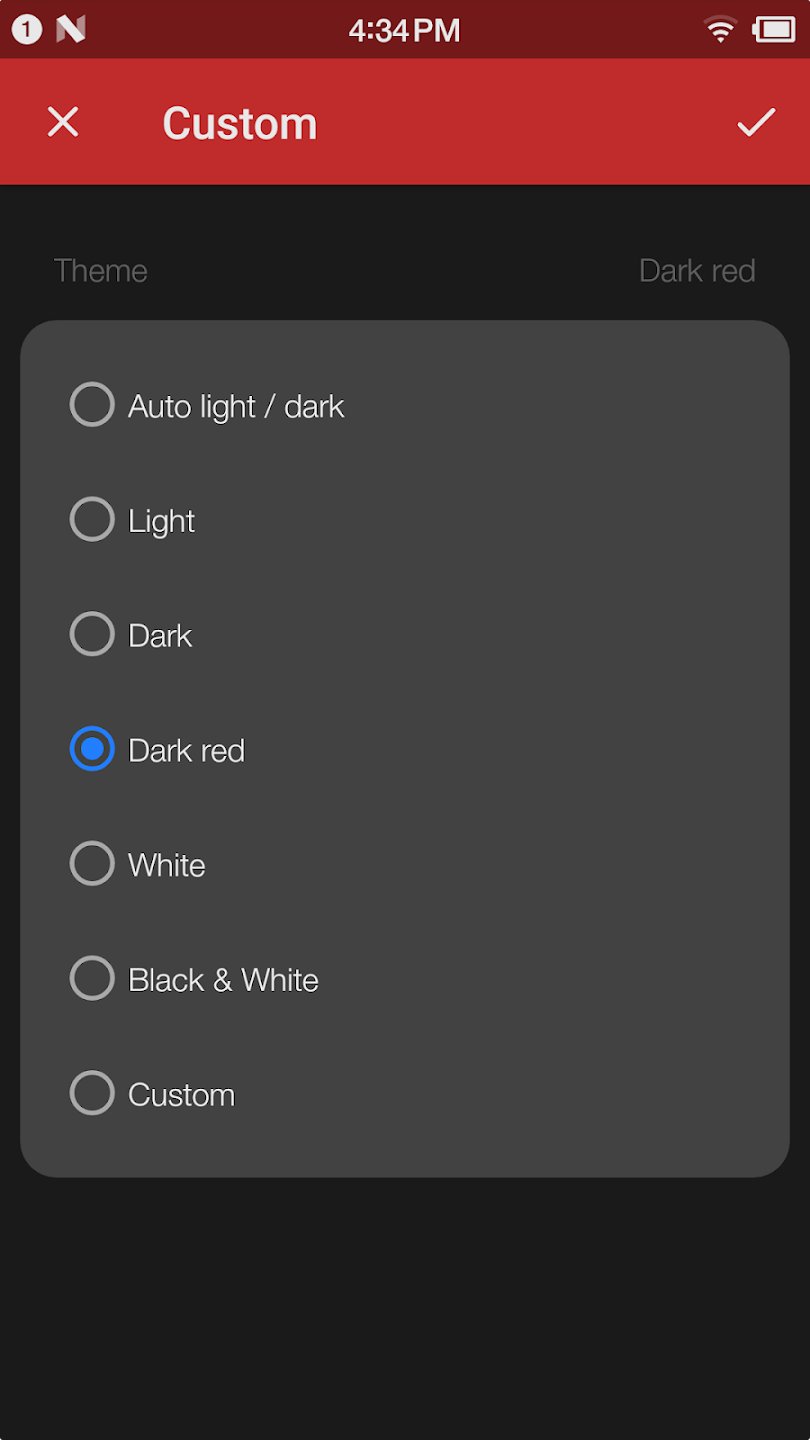This screenshot has height=1440, width=810.
Task: Confirm the theme with the checkmark icon
Action: (x=756, y=122)
